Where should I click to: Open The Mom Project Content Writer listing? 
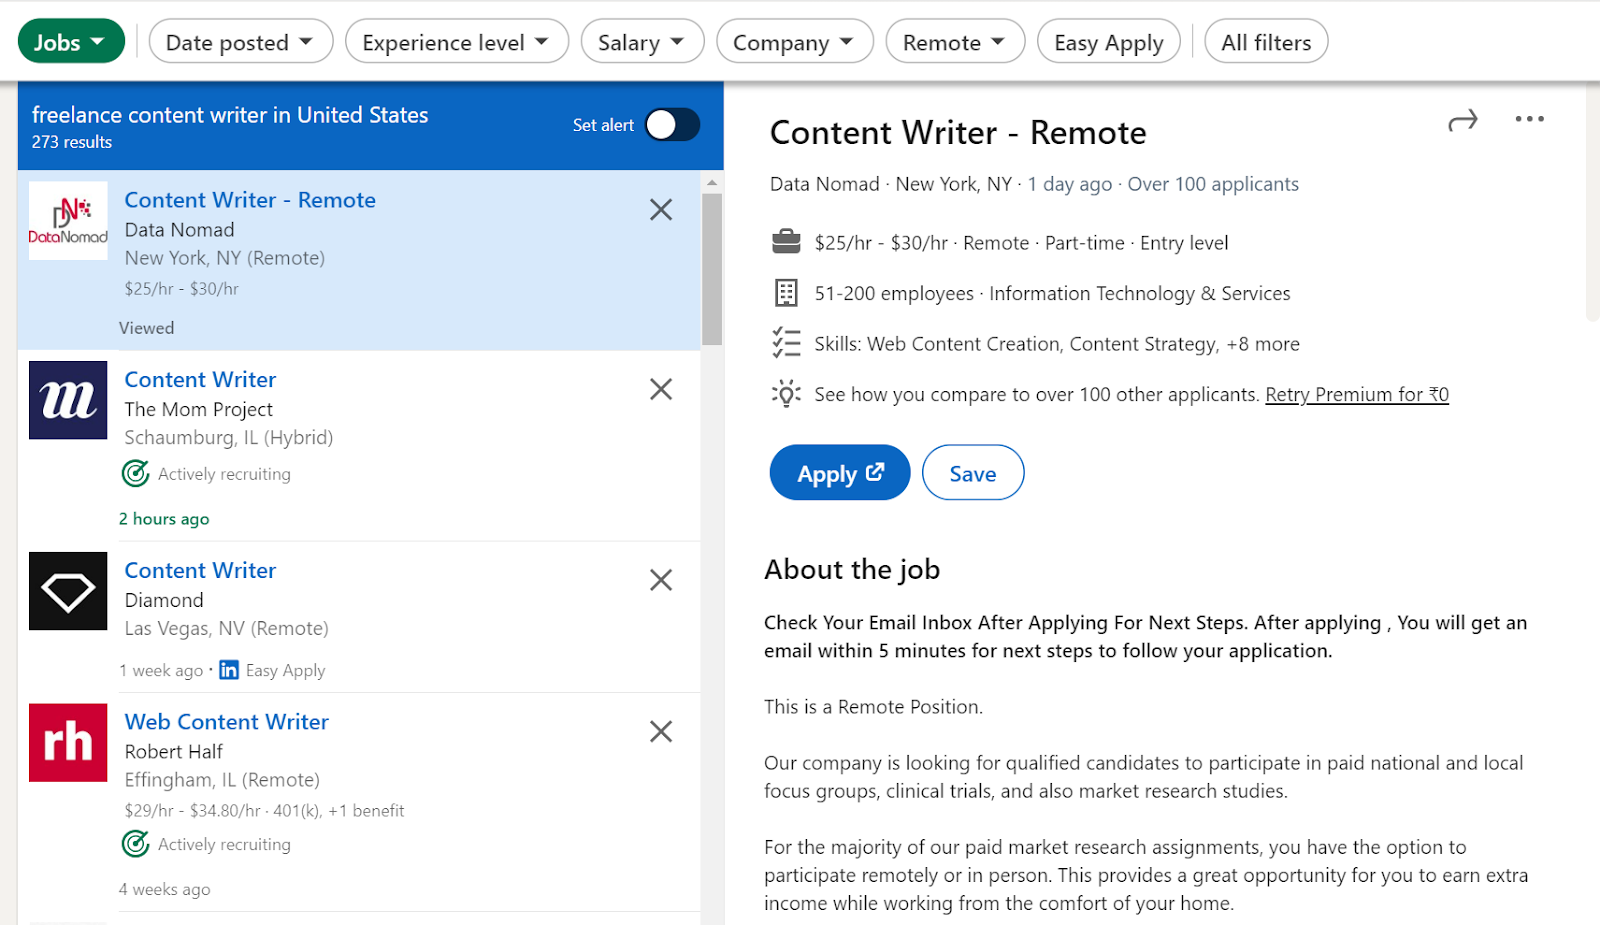pyautogui.click(x=200, y=380)
